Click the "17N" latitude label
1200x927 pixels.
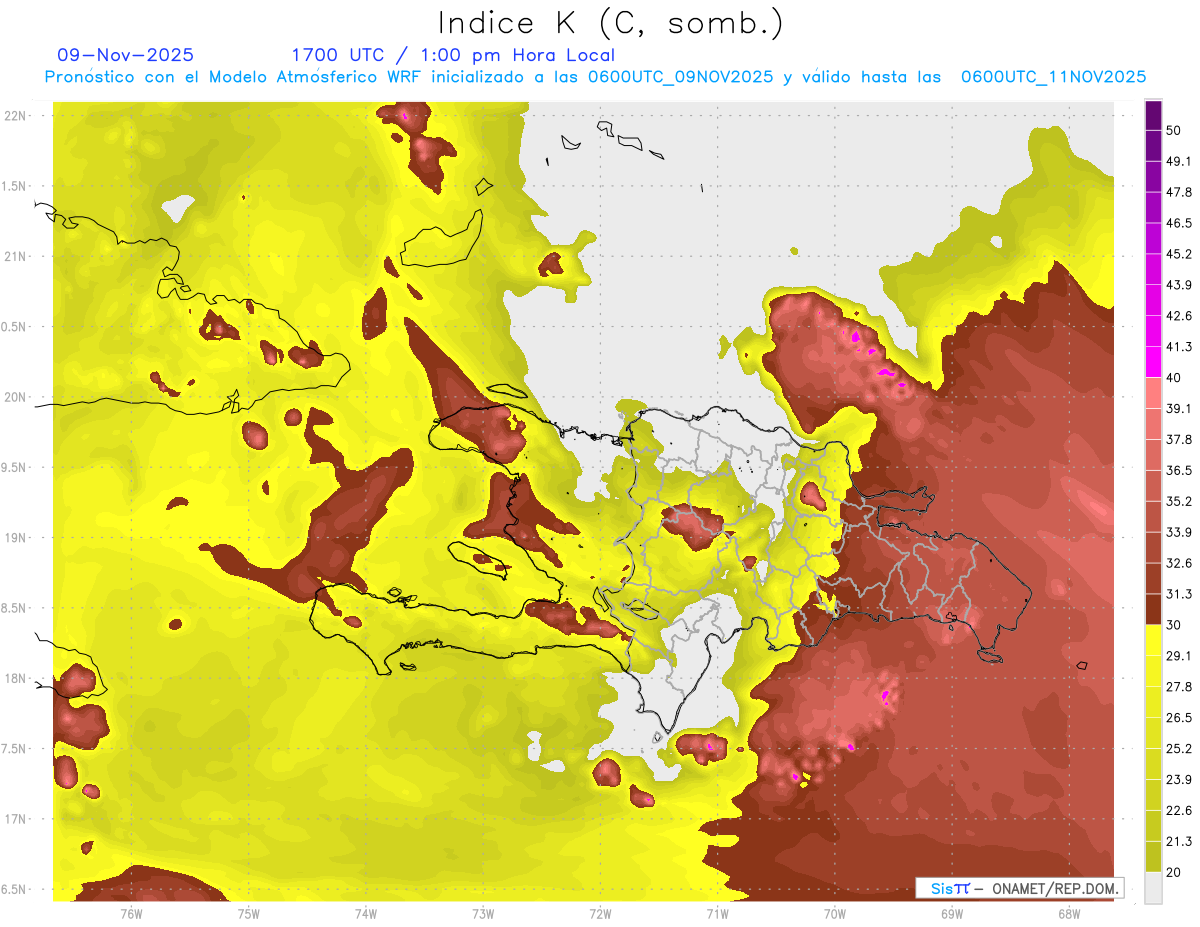pyautogui.click(x=16, y=819)
